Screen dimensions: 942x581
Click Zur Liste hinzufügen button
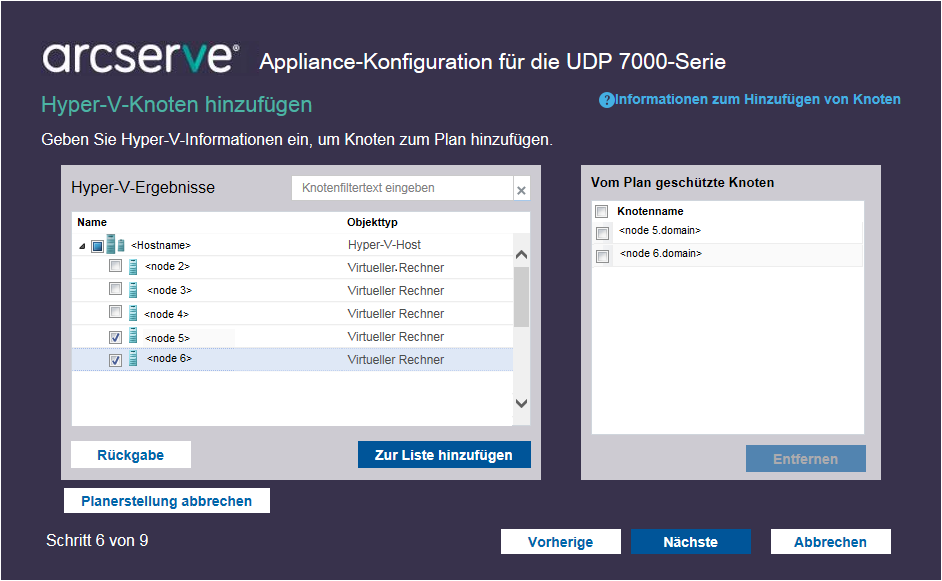pyautogui.click(x=444, y=455)
